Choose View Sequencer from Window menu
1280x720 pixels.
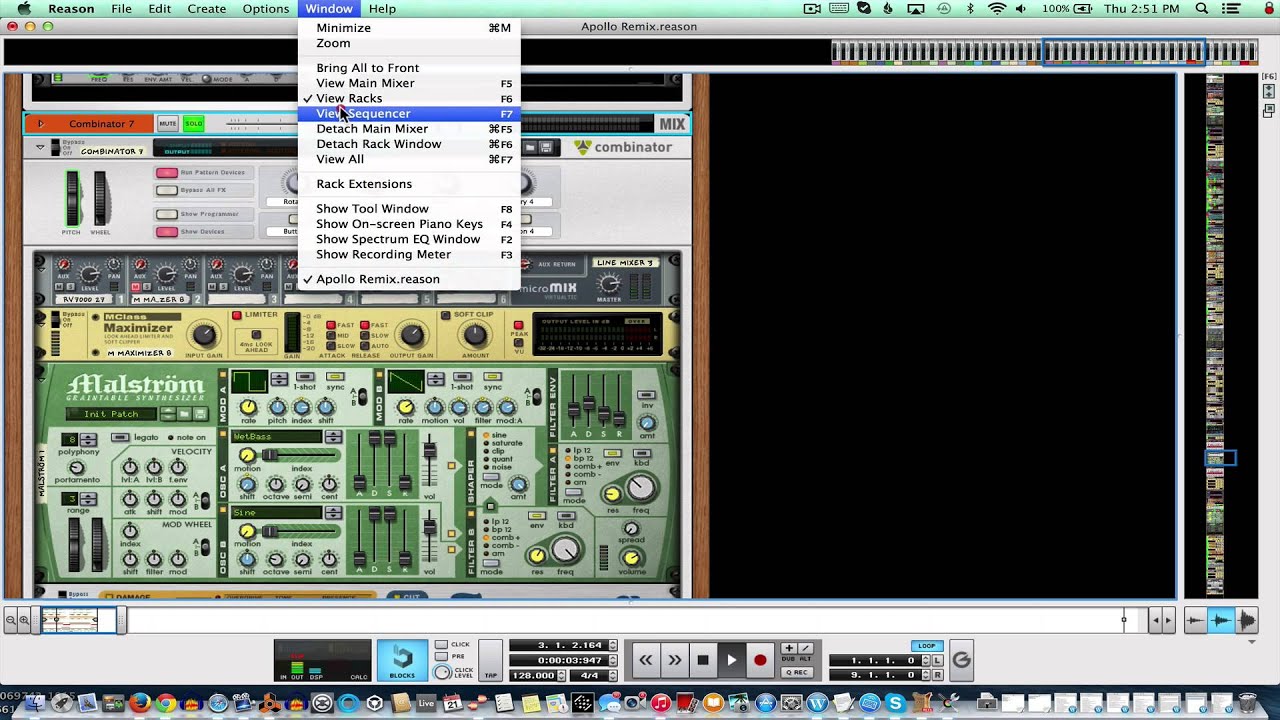(409, 114)
